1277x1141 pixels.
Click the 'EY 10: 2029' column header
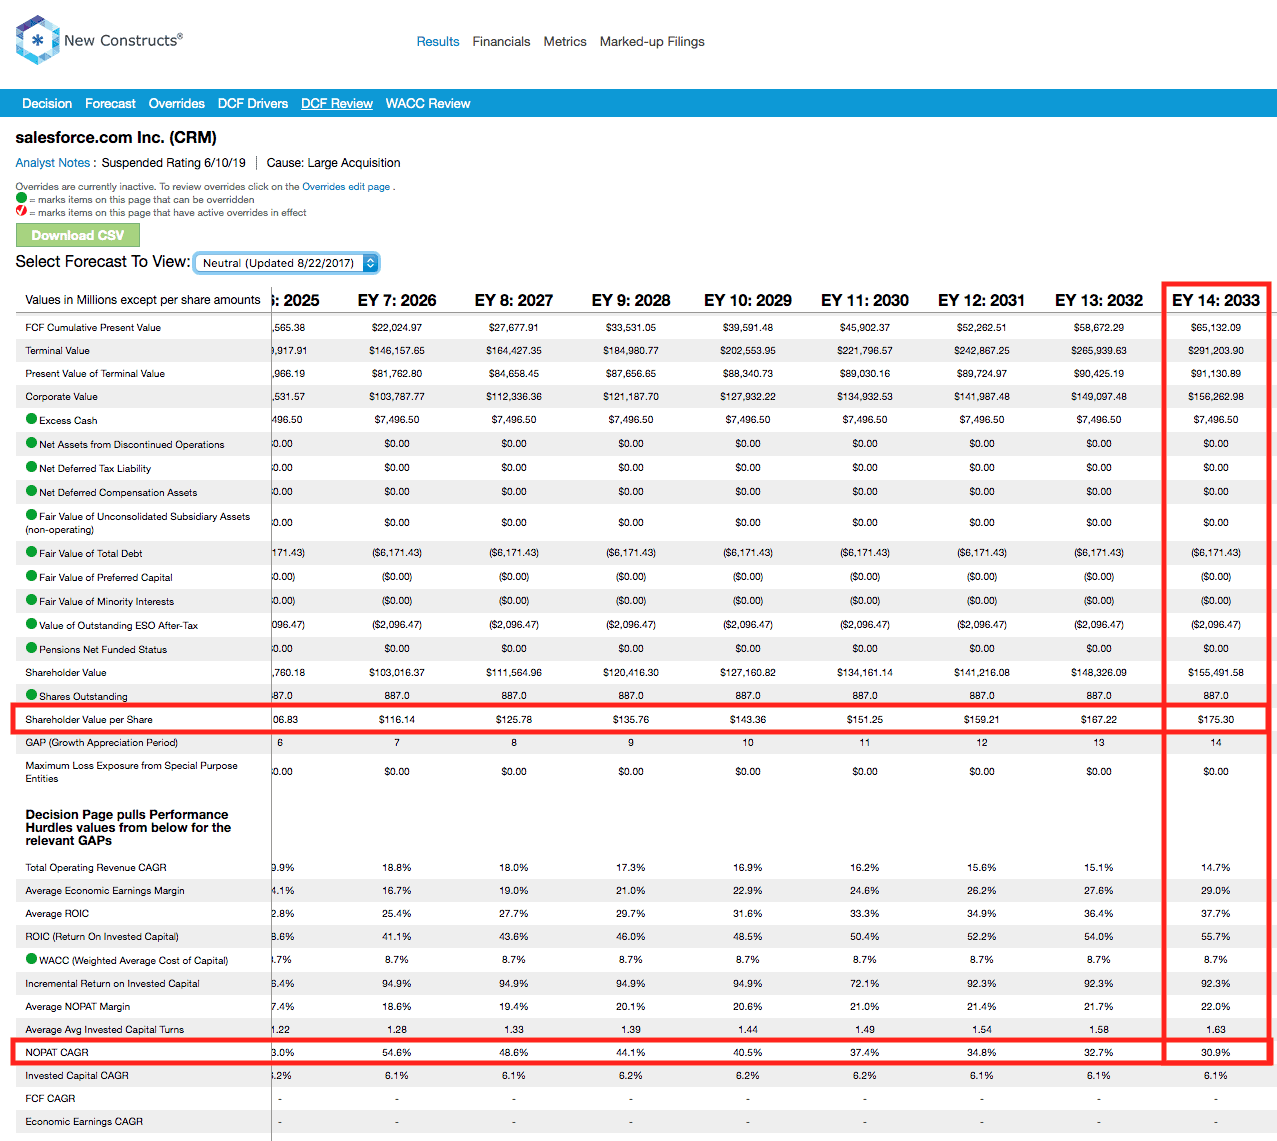(748, 300)
